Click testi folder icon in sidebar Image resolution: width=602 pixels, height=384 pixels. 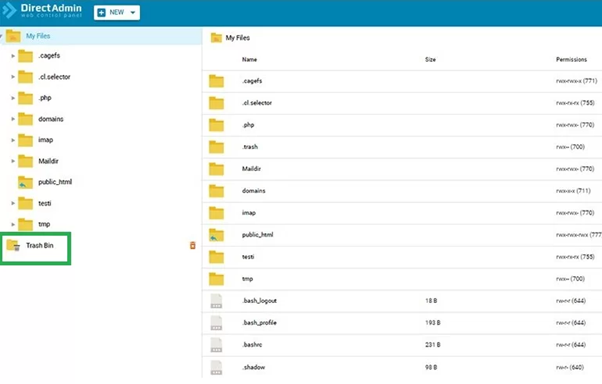click(25, 203)
